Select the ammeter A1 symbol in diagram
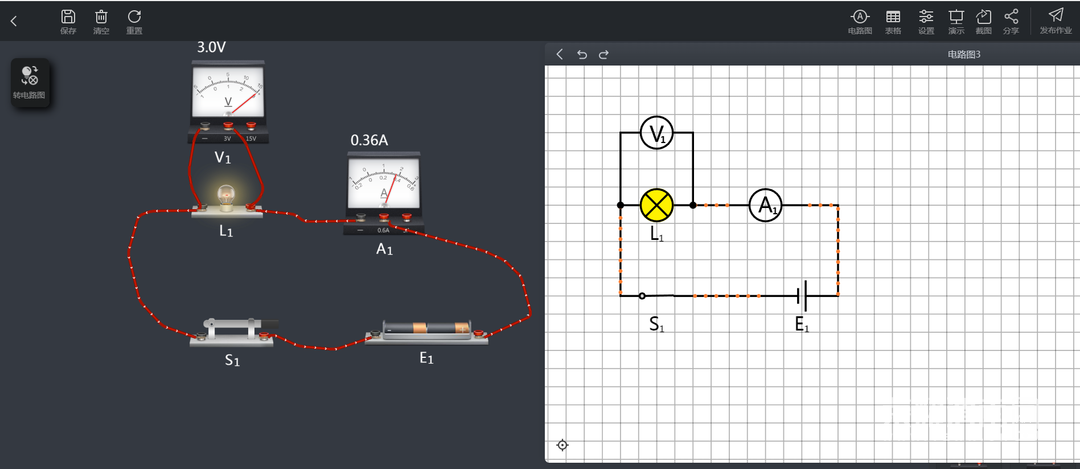The height and width of the screenshot is (469, 1080). (765, 206)
